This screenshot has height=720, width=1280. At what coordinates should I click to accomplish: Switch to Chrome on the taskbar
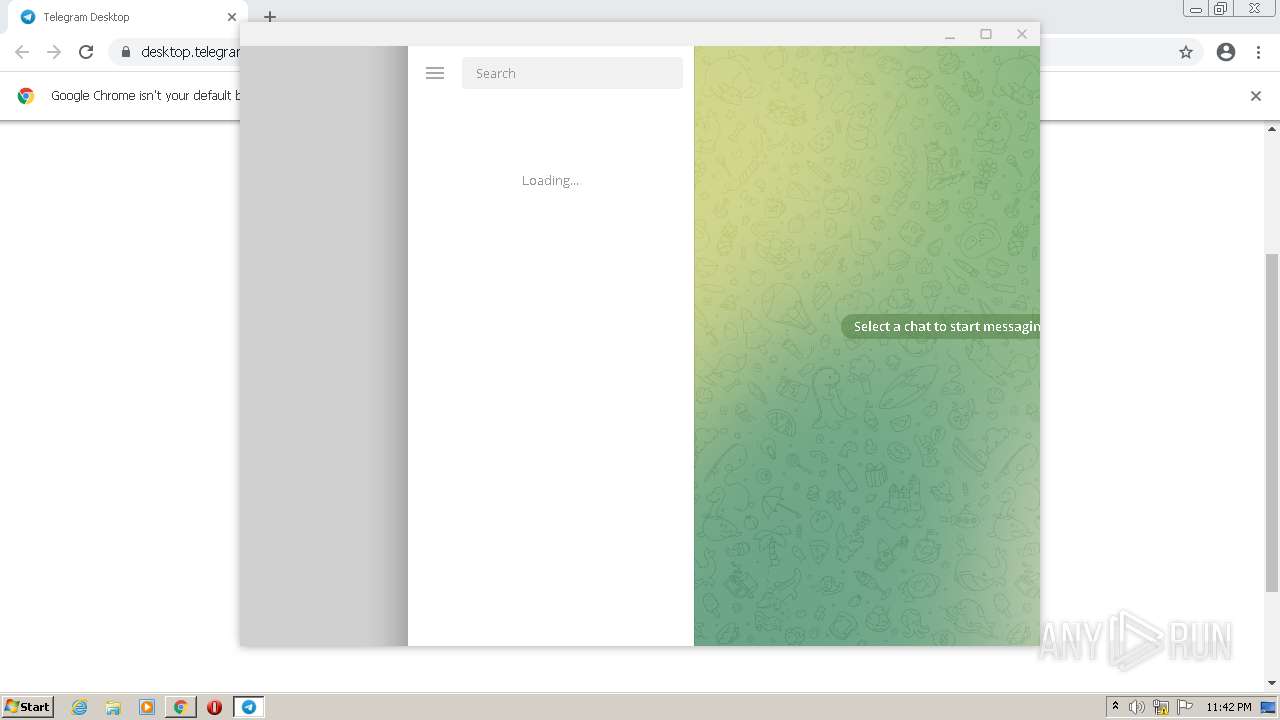coord(181,707)
